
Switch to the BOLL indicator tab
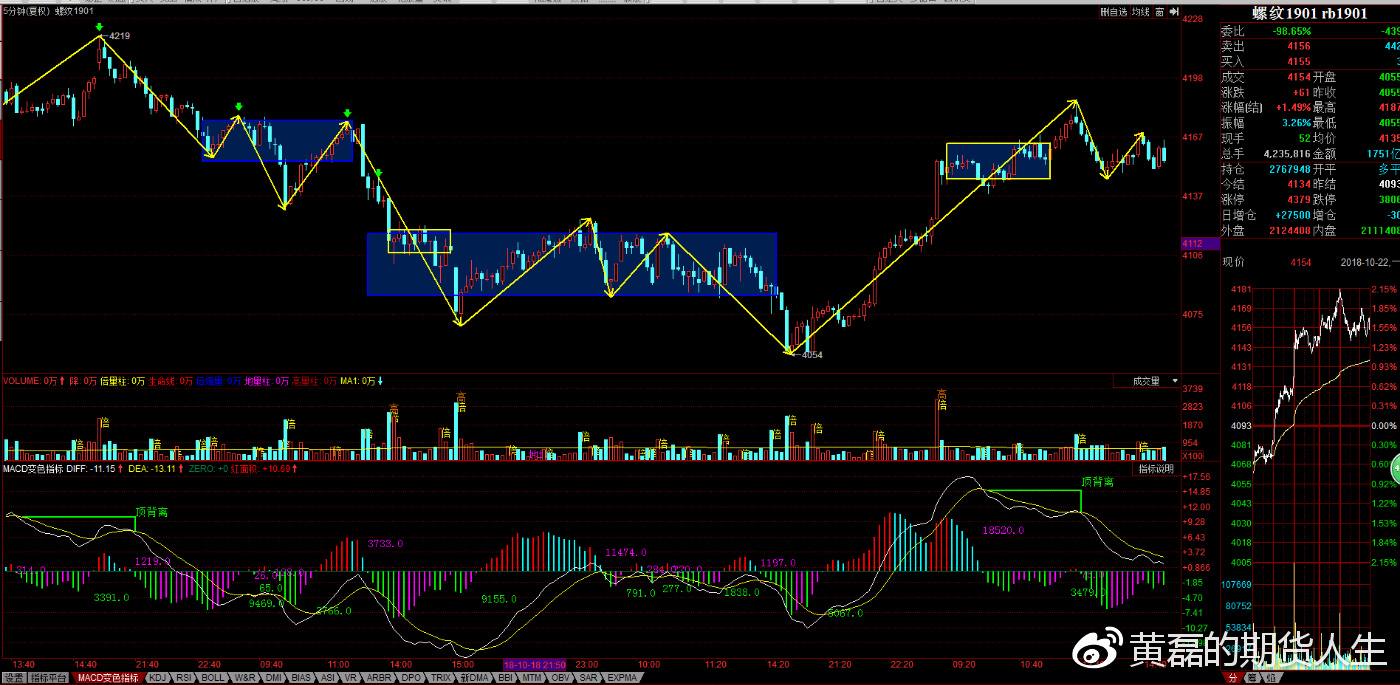(212, 677)
